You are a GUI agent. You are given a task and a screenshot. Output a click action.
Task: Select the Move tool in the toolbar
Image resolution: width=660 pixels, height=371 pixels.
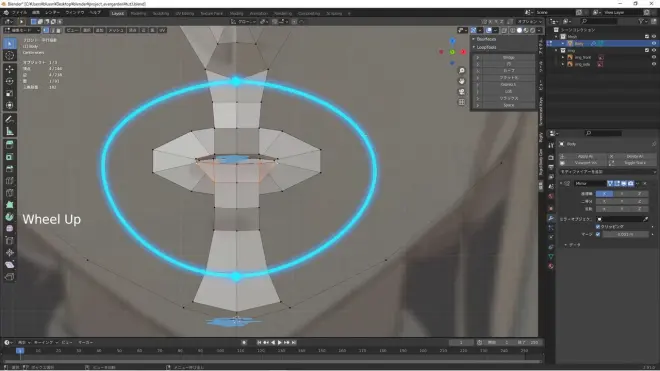10,69
